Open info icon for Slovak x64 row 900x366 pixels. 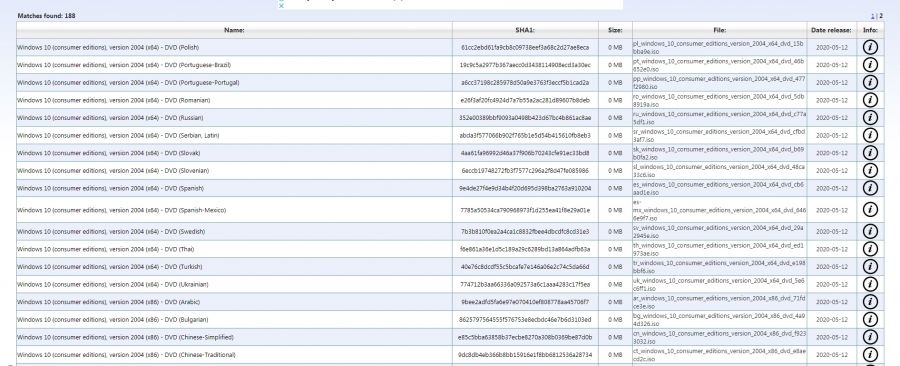click(x=870, y=153)
